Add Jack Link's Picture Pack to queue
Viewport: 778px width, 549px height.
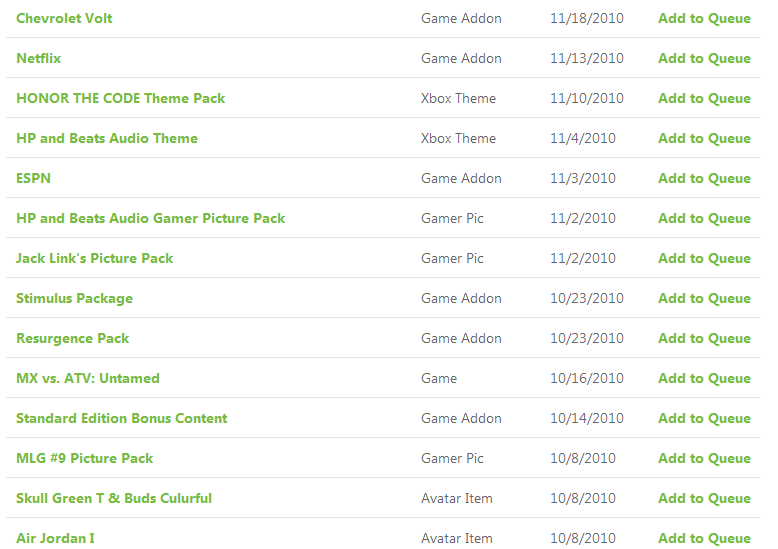(704, 259)
